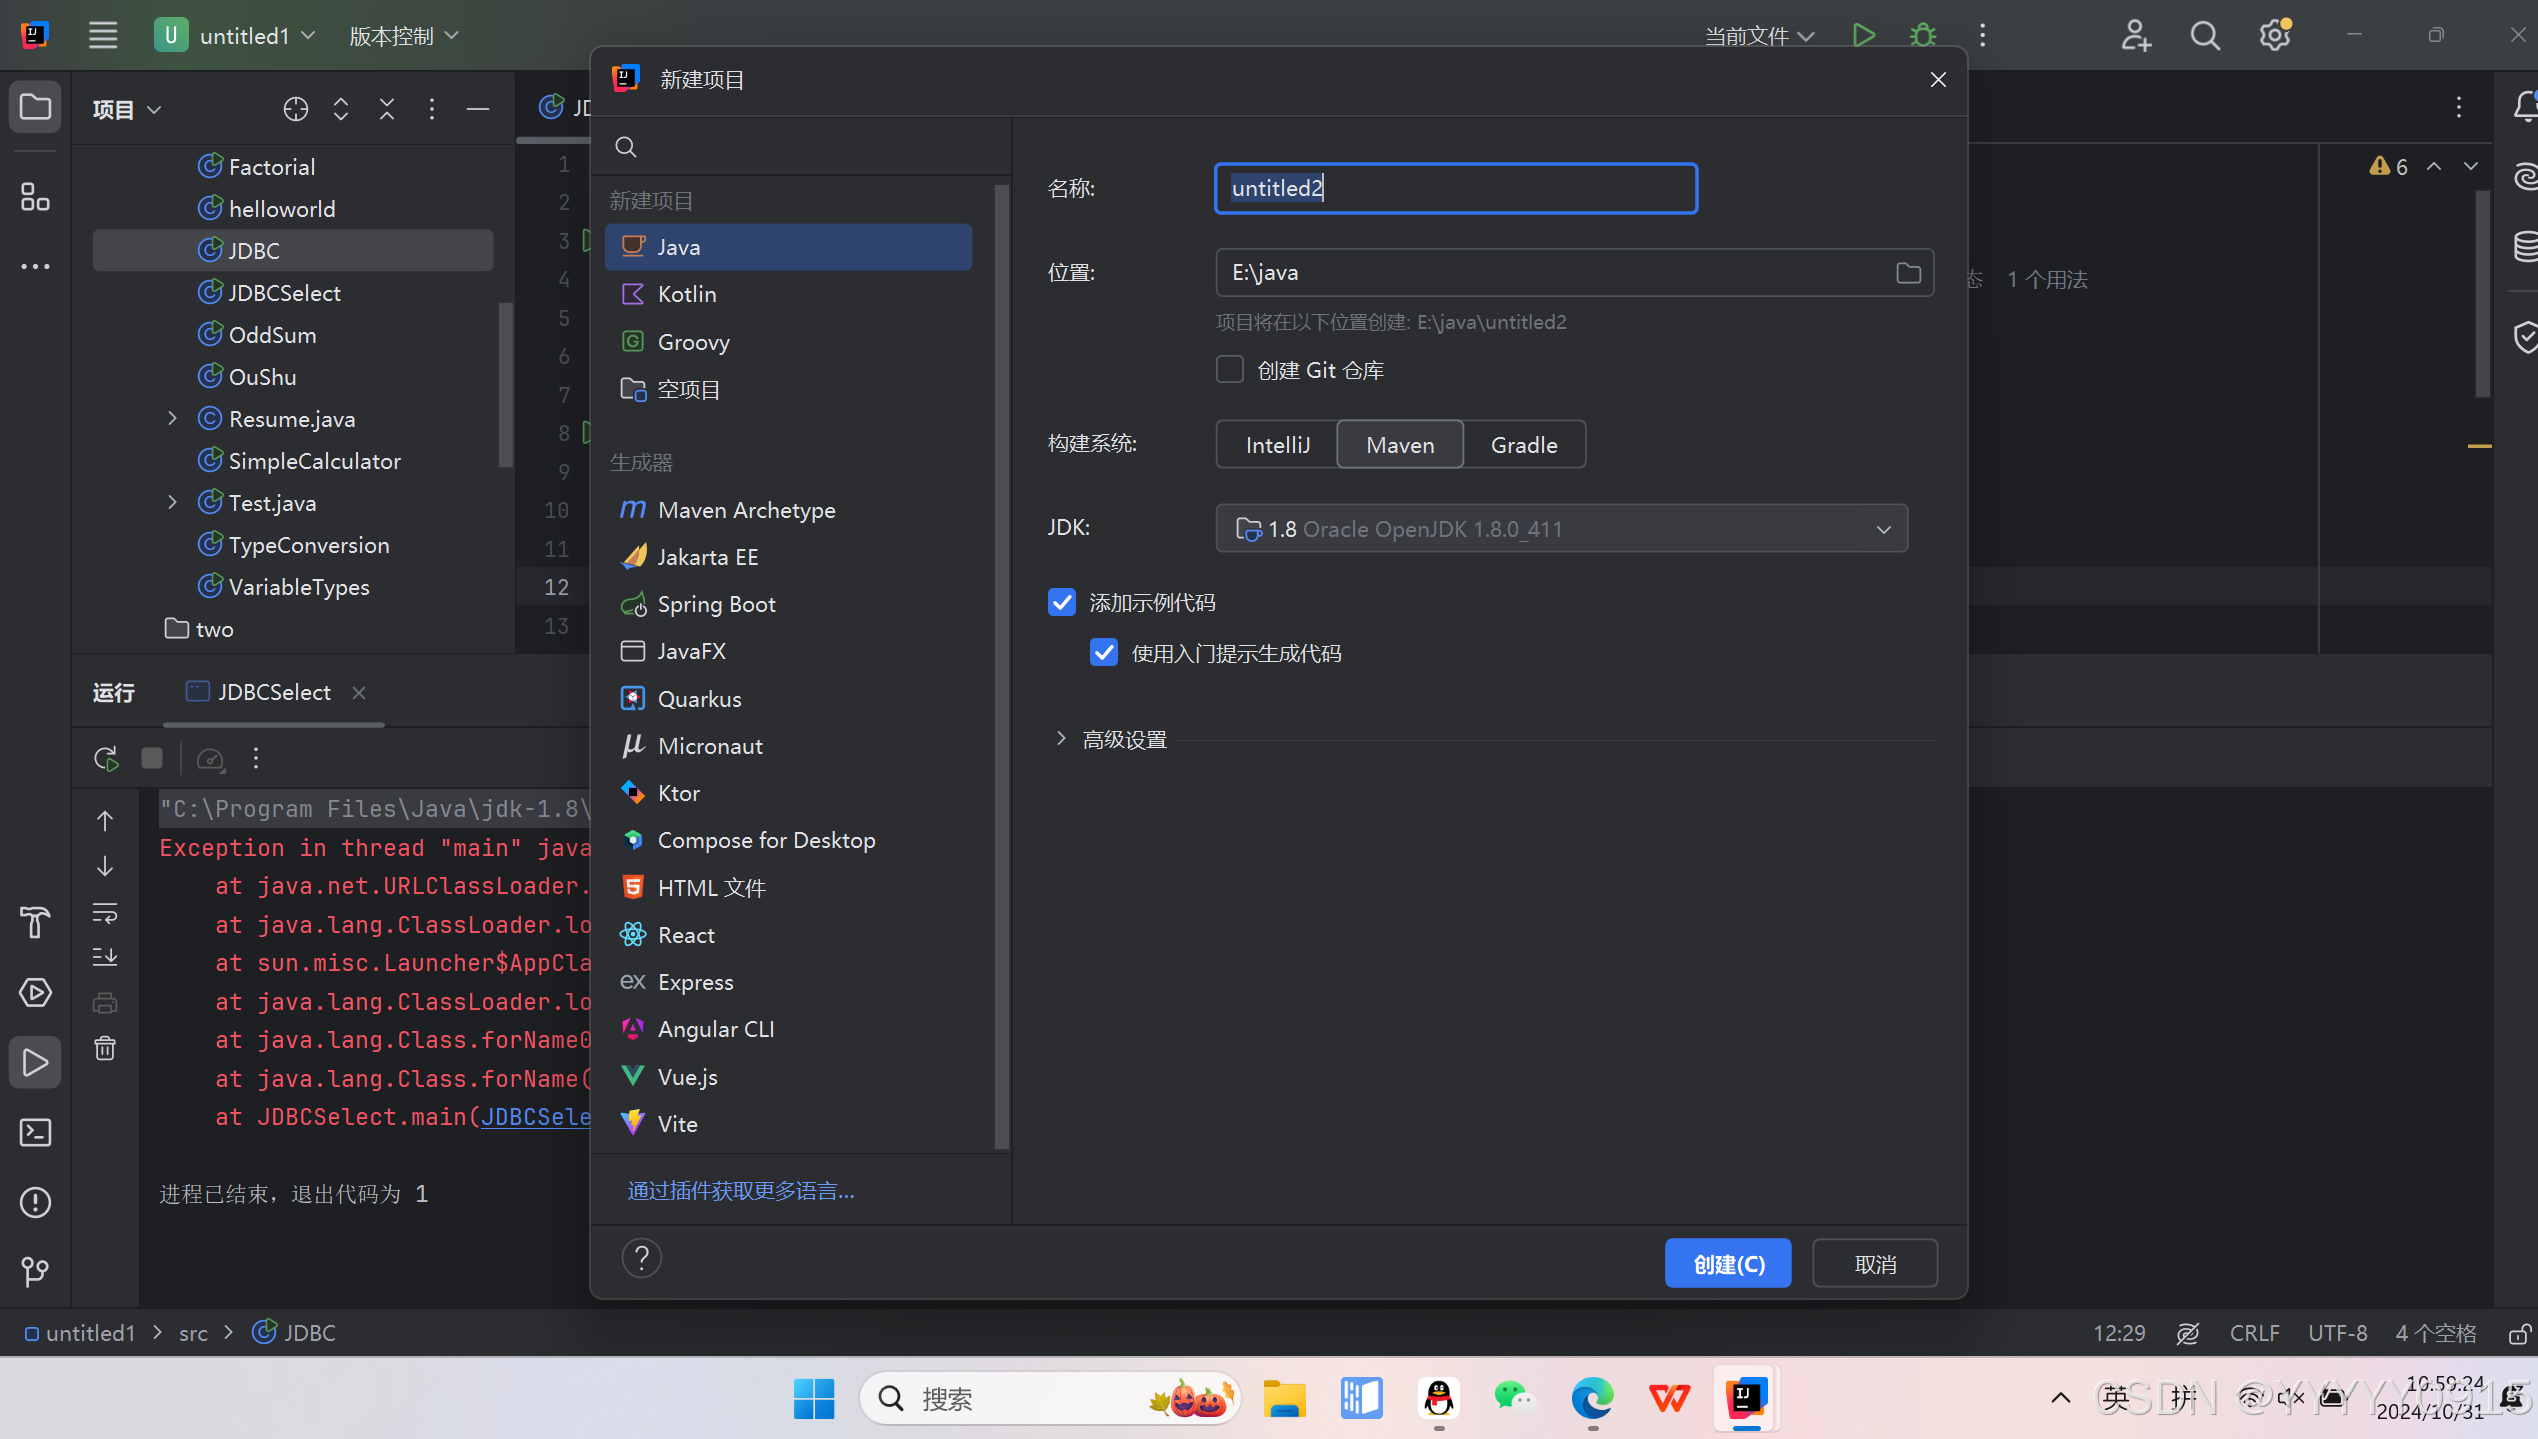Expand the Resume.java tree node

[x=172, y=419]
